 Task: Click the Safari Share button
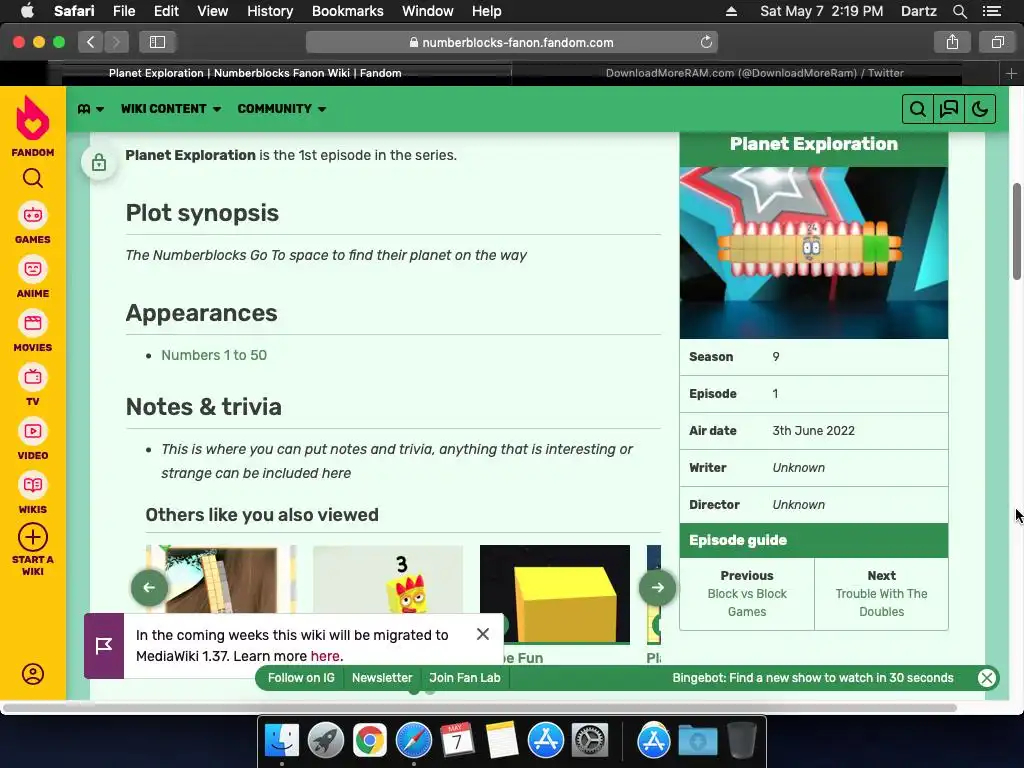click(952, 42)
